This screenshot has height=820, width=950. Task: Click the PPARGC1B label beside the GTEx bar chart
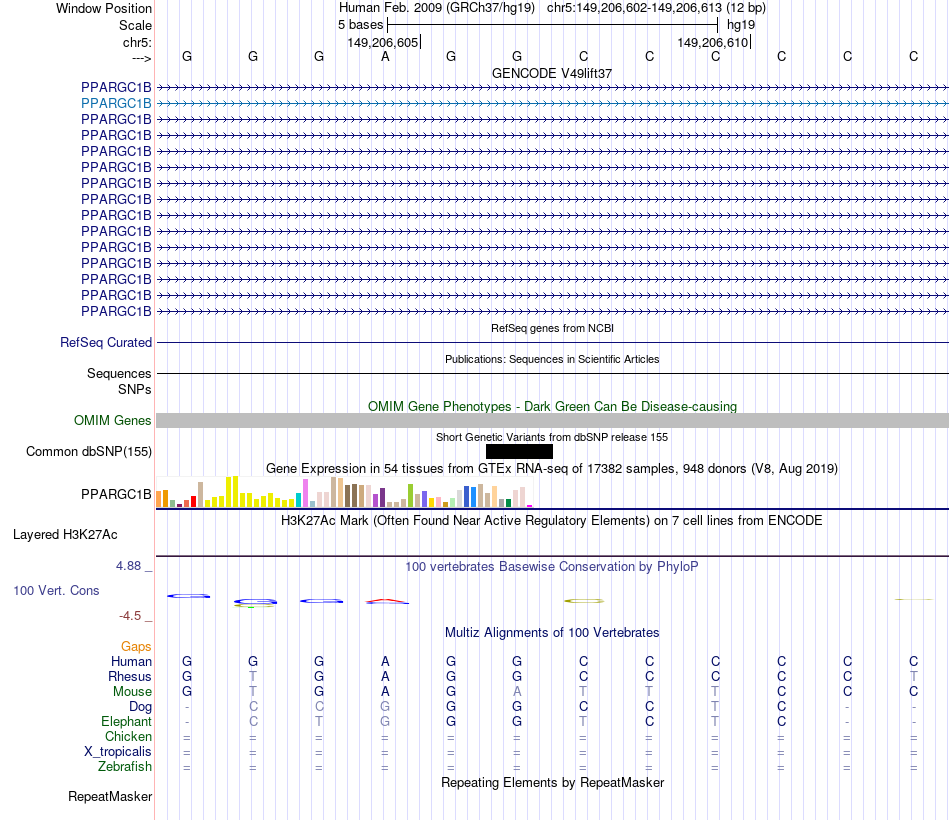[x=116, y=495]
